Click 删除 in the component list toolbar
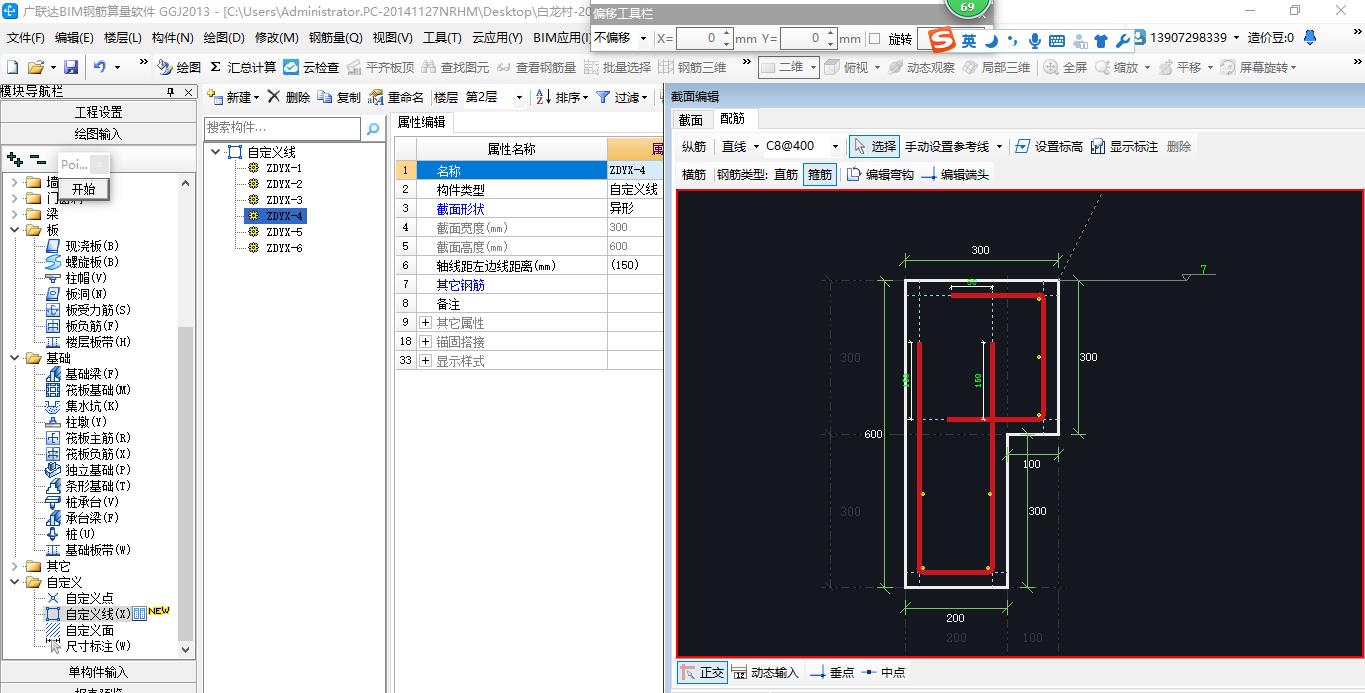1365x693 pixels. tap(289, 97)
